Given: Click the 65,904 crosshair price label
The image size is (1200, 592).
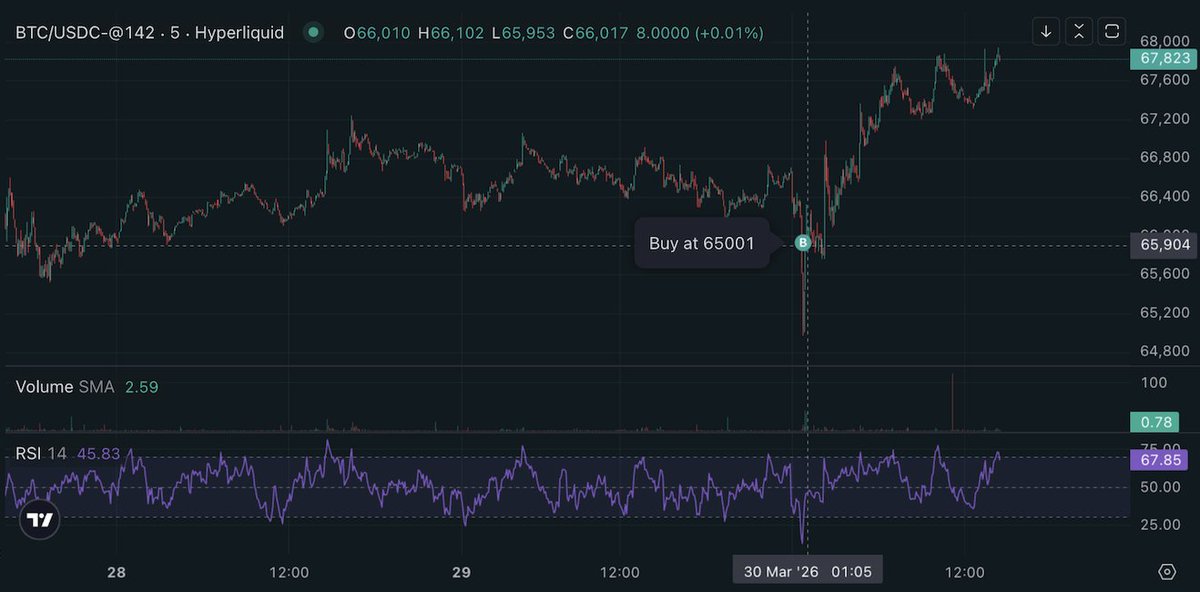Looking at the screenshot, I should pos(1163,245).
